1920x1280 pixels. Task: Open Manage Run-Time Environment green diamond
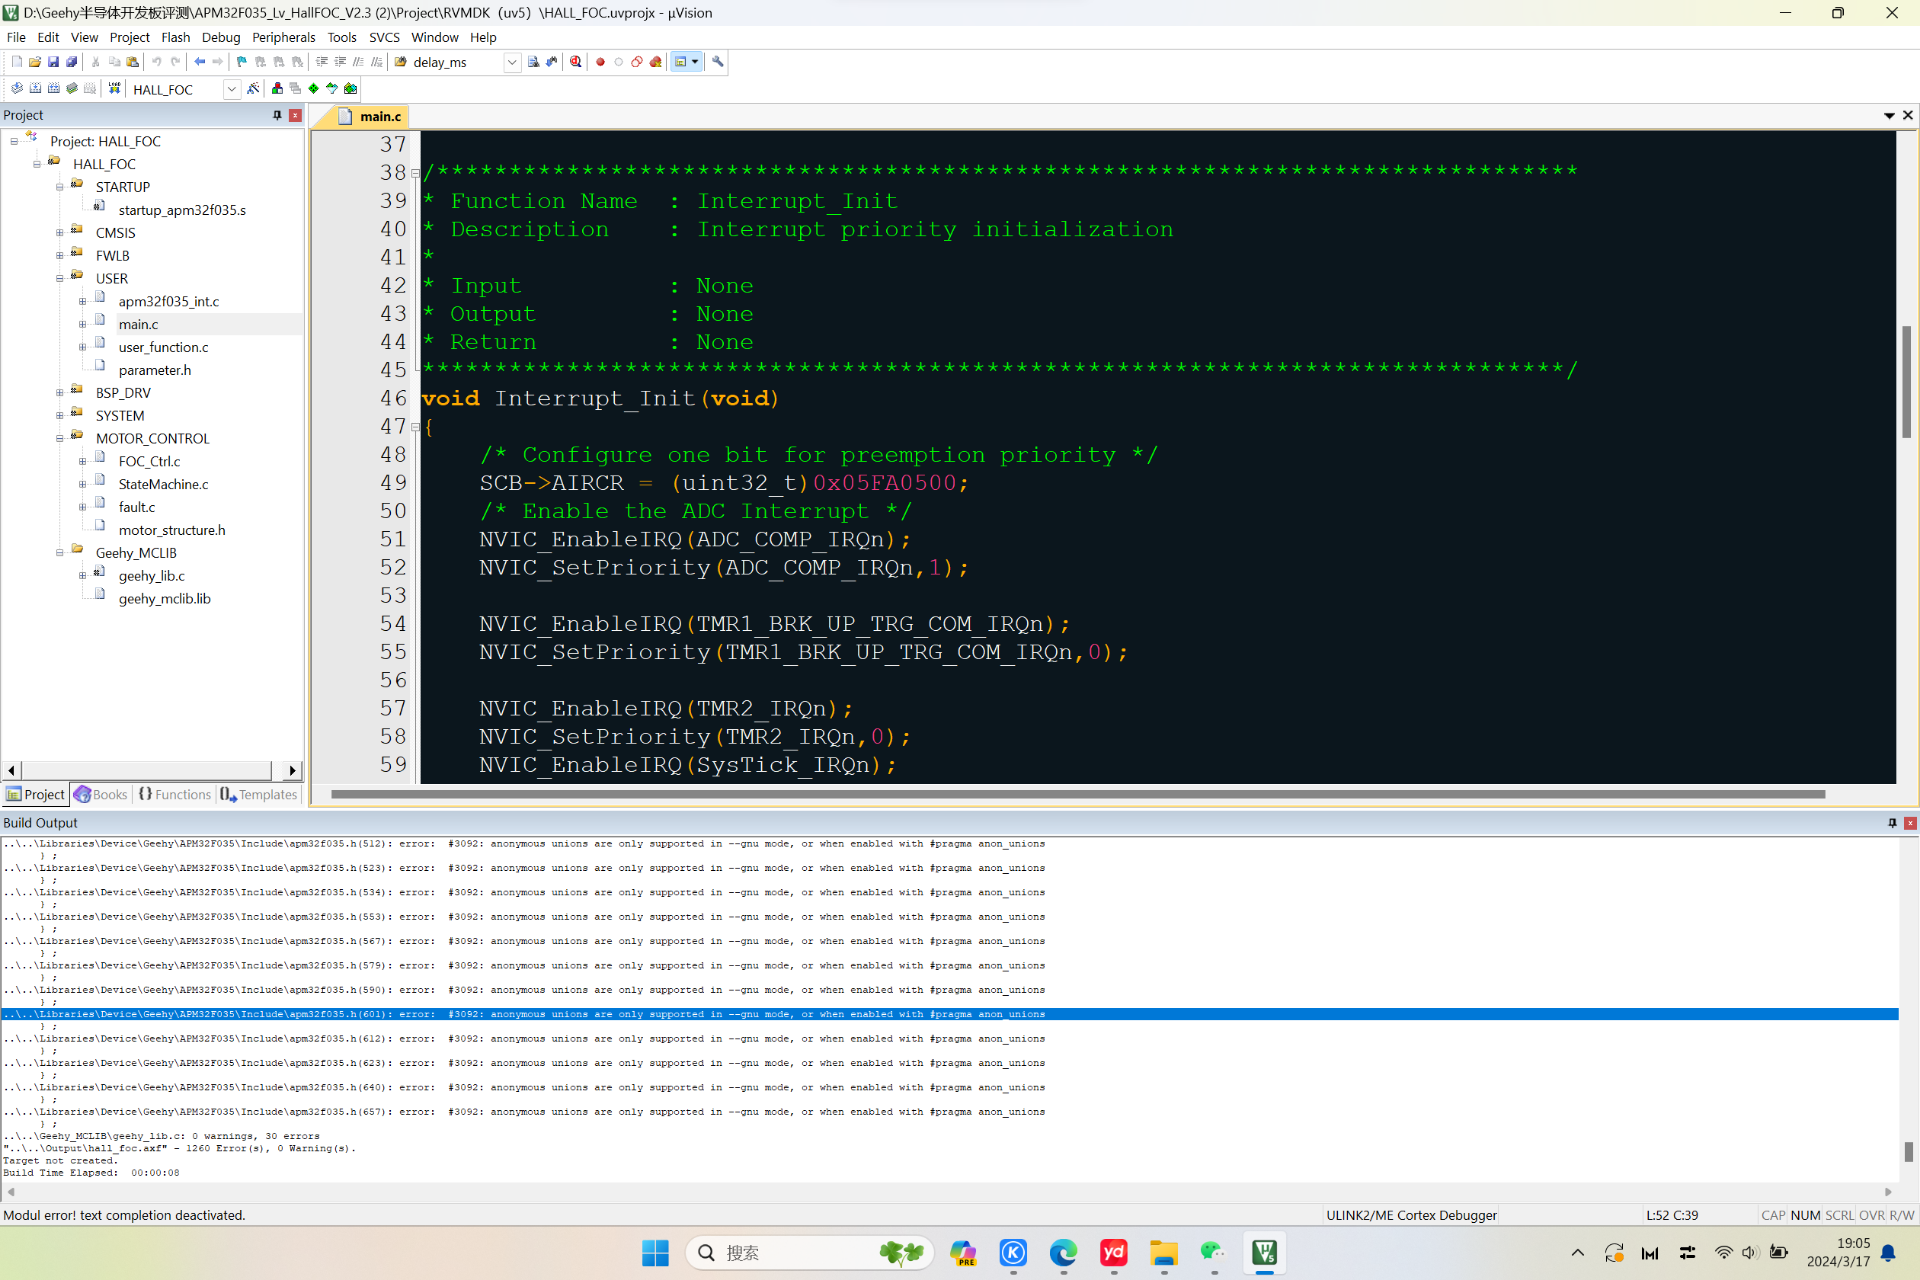click(x=314, y=89)
